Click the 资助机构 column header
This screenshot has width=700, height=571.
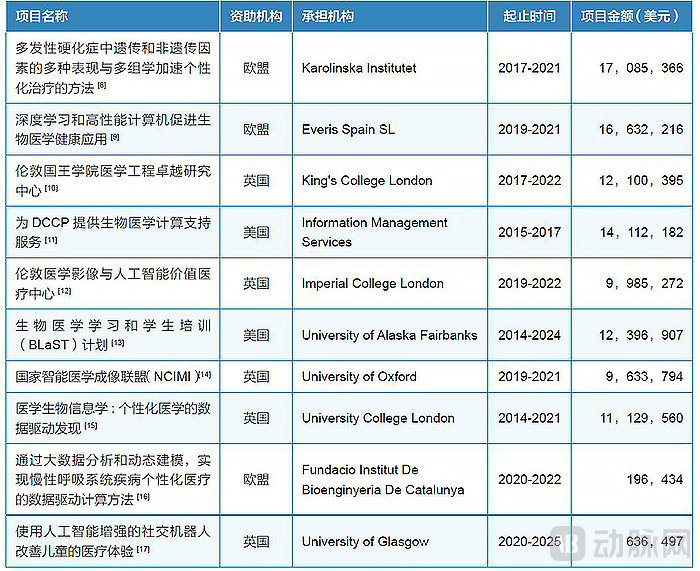pyautogui.click(x=256, y=17)
